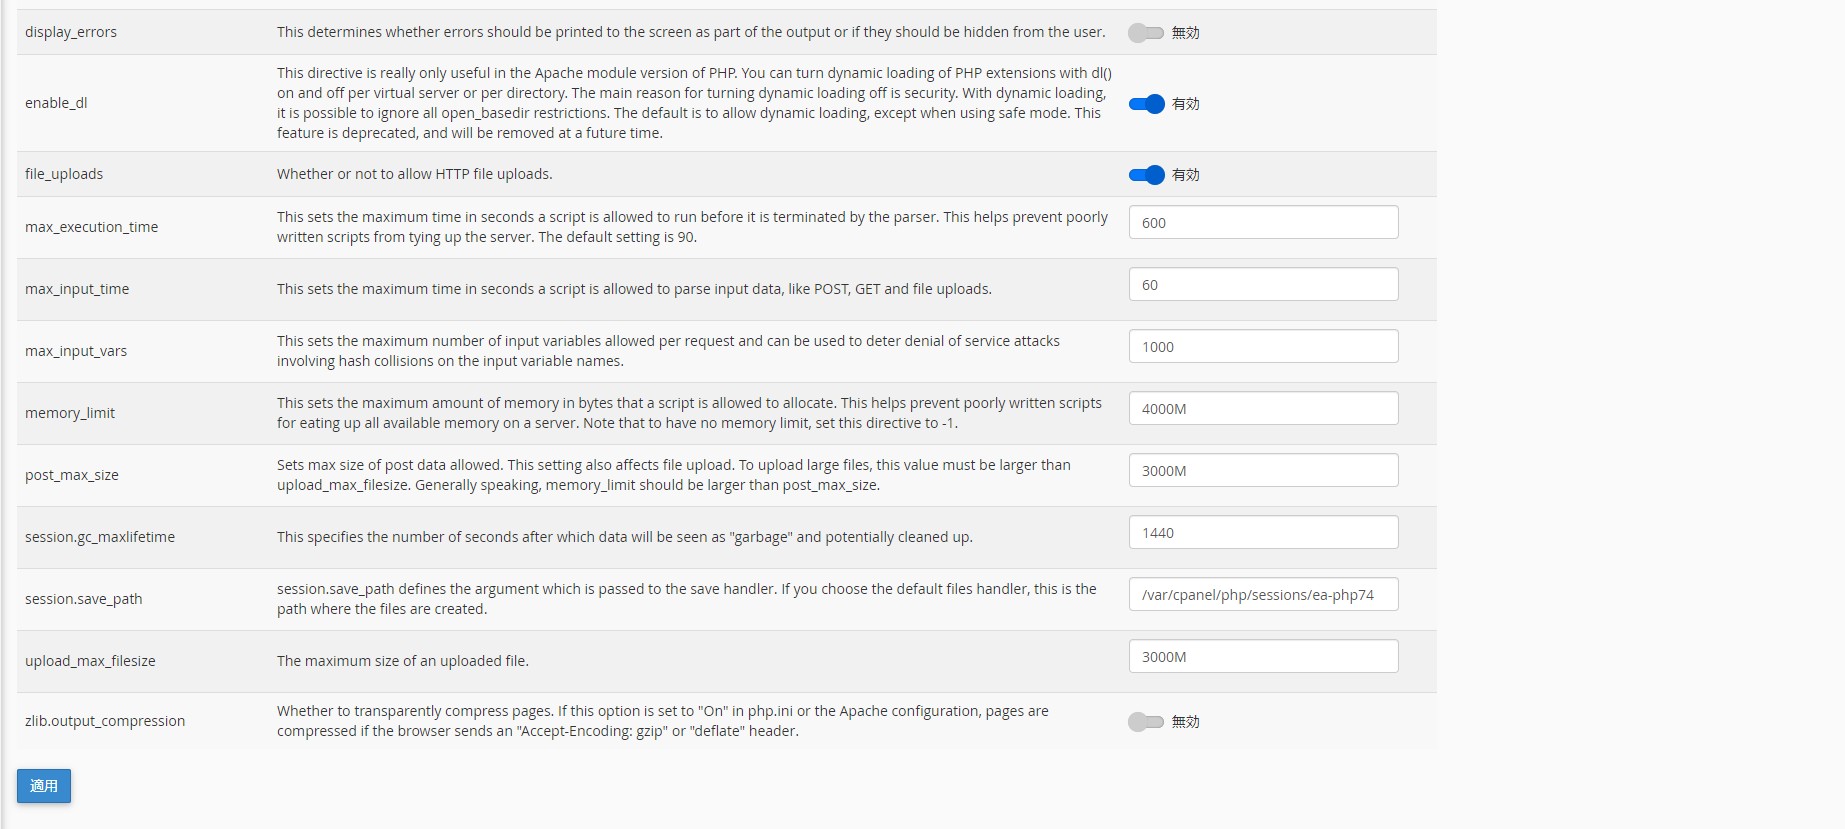
Task: Disable the enable_dl toggle
Action: click(1146, 104)
